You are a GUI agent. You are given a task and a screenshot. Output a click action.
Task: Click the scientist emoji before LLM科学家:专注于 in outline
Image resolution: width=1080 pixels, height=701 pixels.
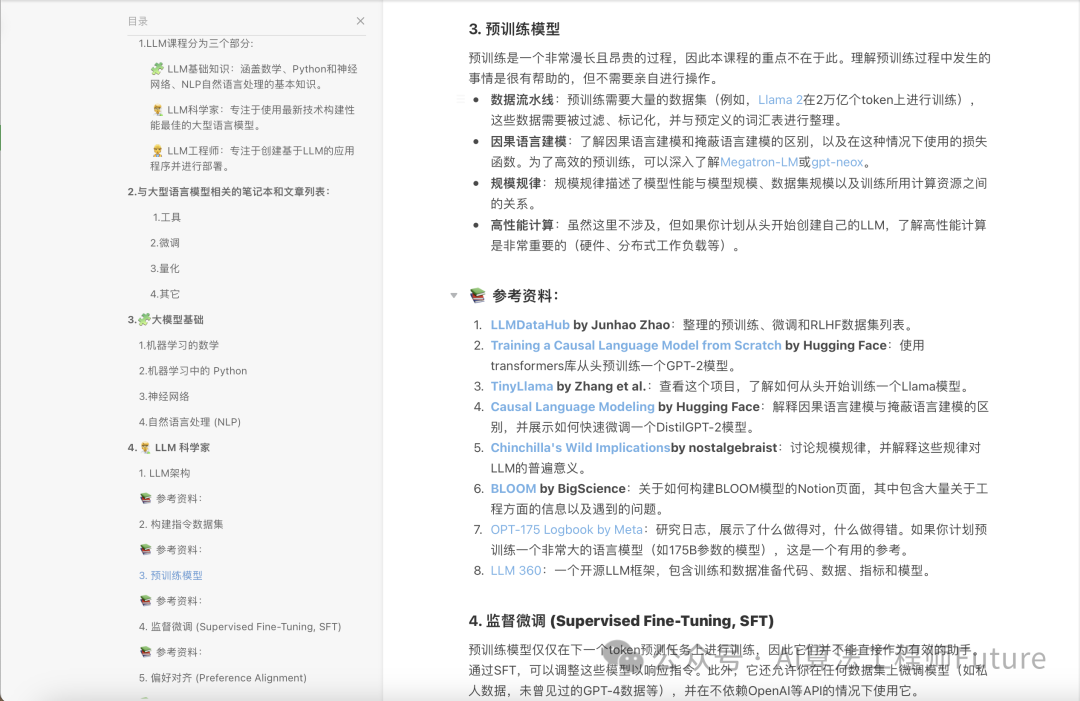(157, 109)
